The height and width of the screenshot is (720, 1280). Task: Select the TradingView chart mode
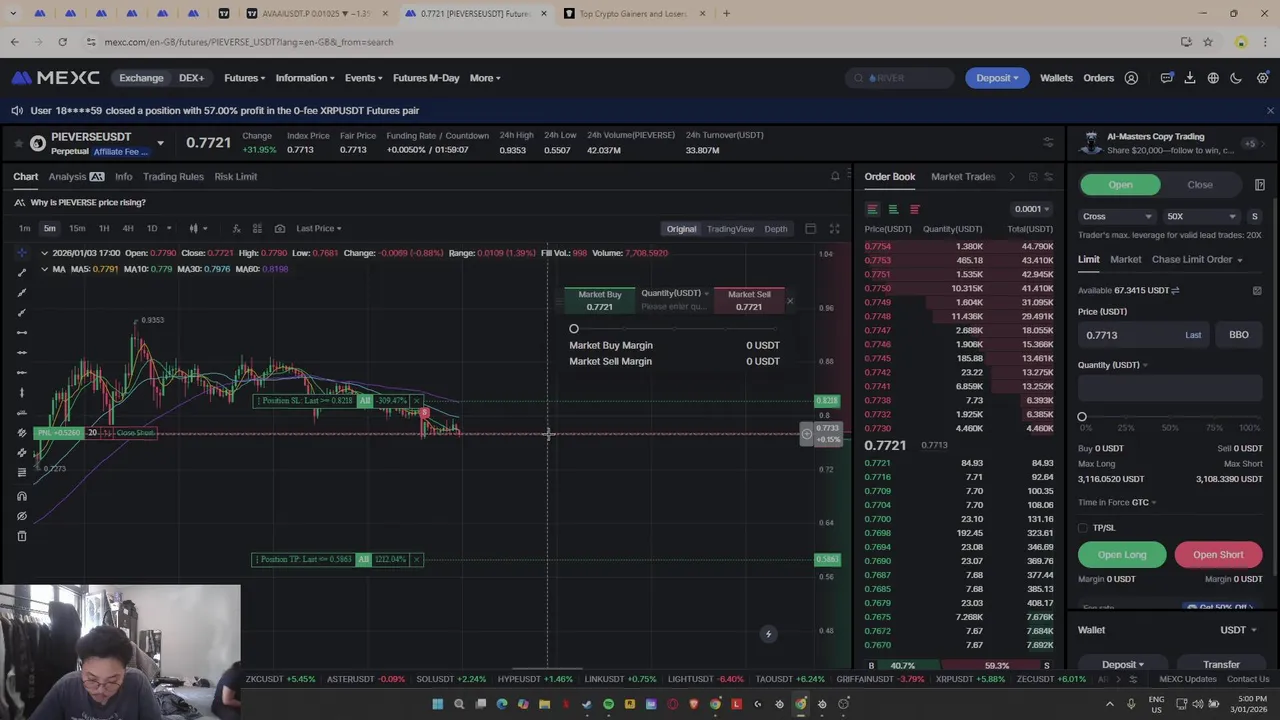point(730,229)
